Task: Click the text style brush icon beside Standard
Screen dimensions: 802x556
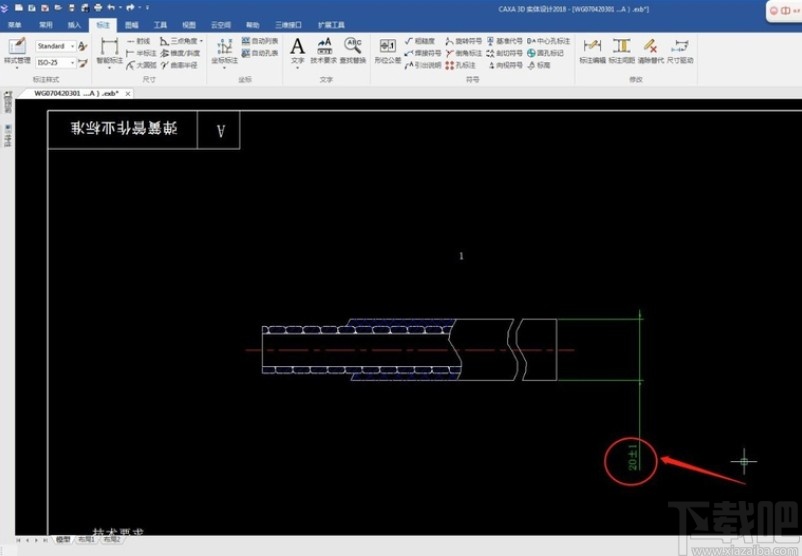Action: tap(82, 46)
